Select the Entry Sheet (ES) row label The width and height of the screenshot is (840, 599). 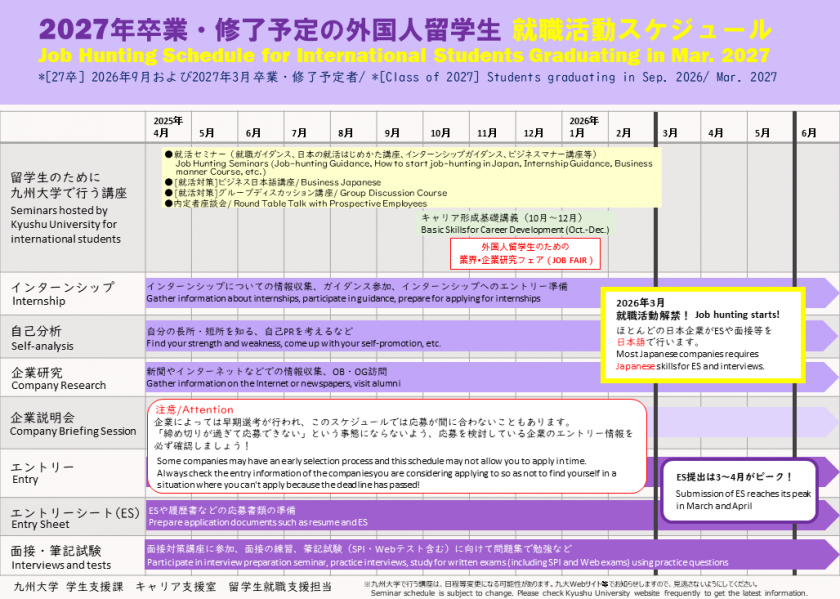point(76,518)
